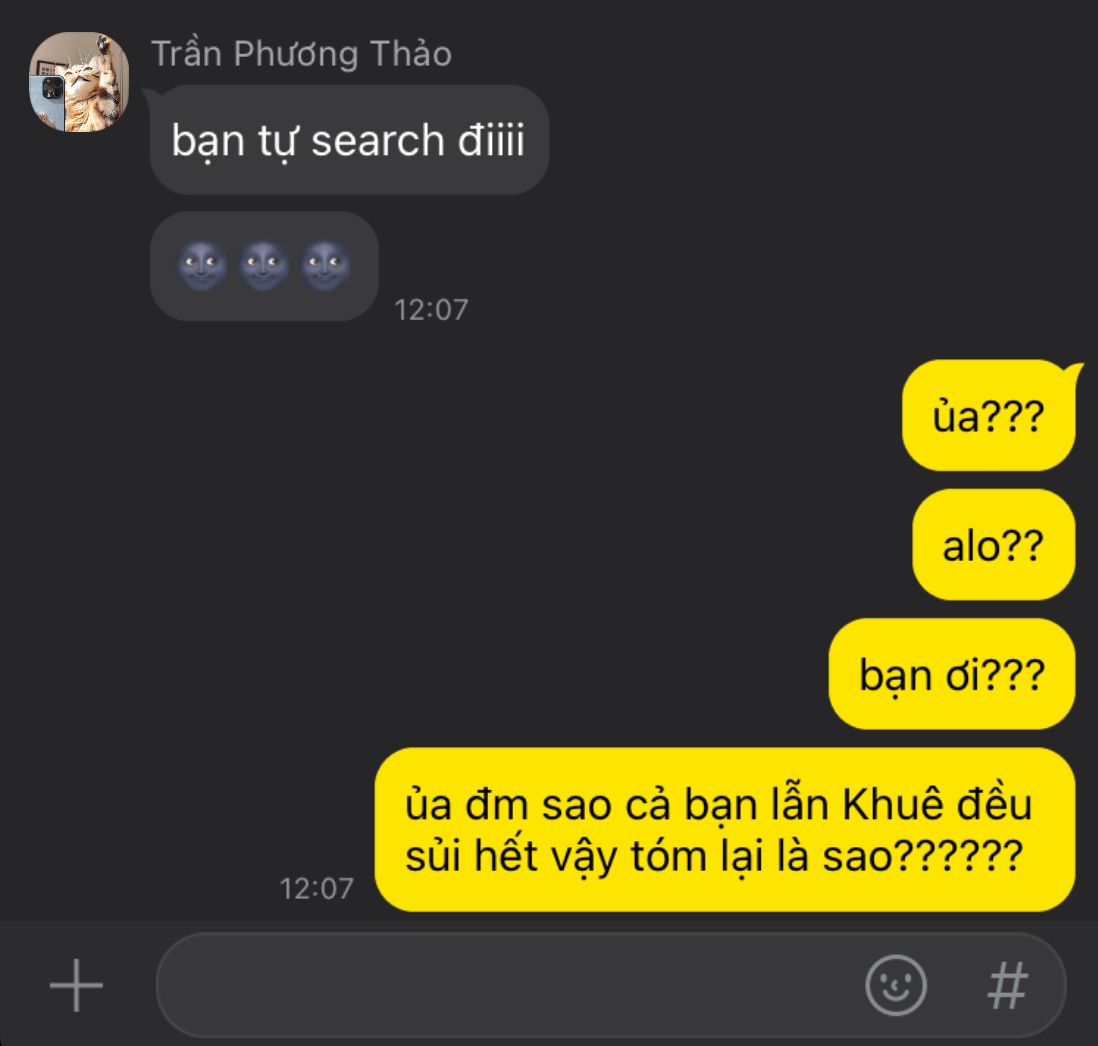Click the word 'search' in received message

tap(377, 141)
